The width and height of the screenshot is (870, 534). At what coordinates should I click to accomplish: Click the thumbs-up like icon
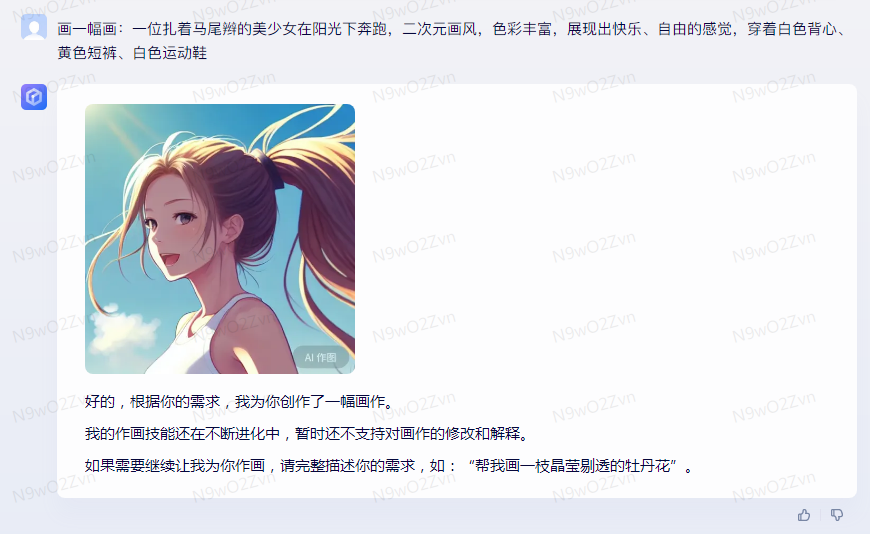[804, 515]
